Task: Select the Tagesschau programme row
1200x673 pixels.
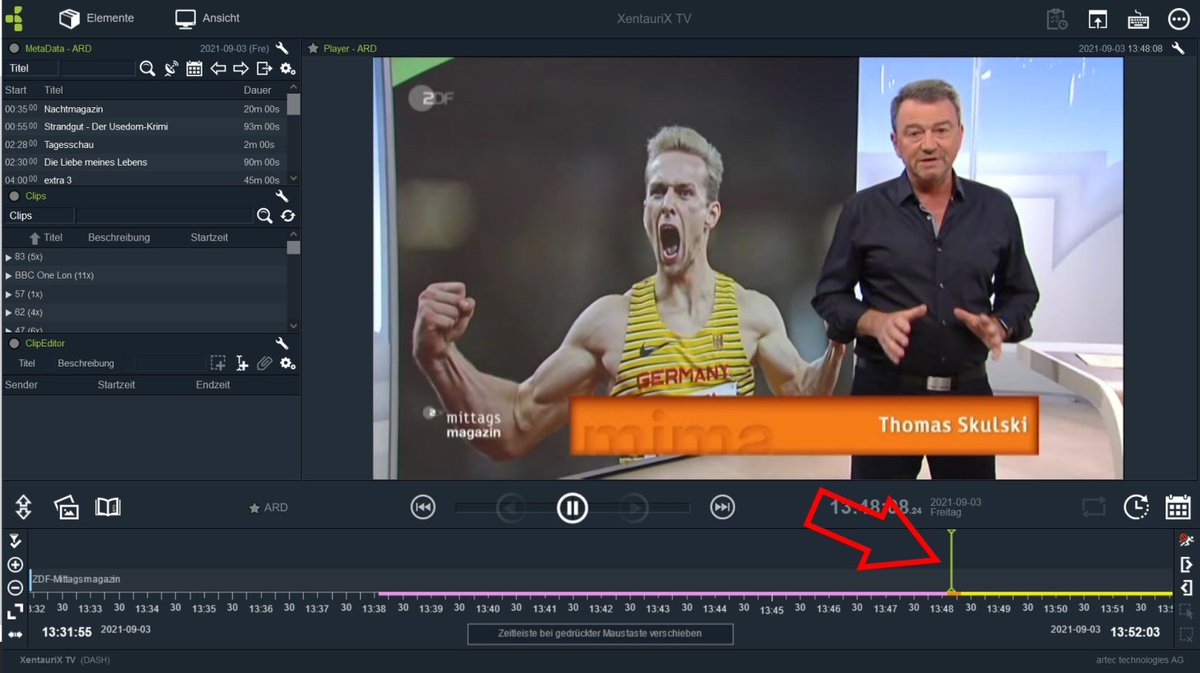Action: 145,144
